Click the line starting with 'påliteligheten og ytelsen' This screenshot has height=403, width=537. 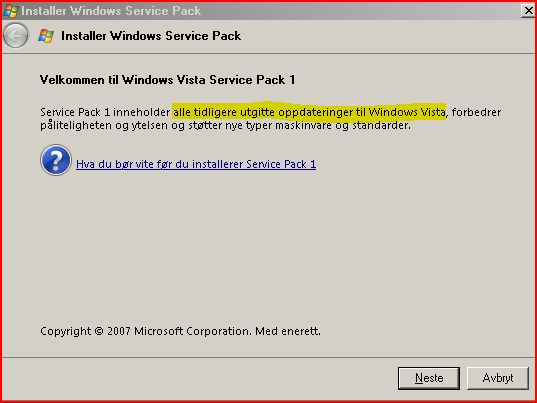point(225,125)
